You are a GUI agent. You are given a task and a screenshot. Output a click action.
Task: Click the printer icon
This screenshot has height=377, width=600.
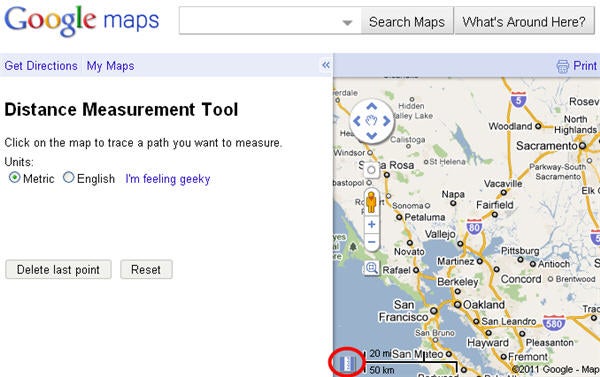(x=562, y=66)
